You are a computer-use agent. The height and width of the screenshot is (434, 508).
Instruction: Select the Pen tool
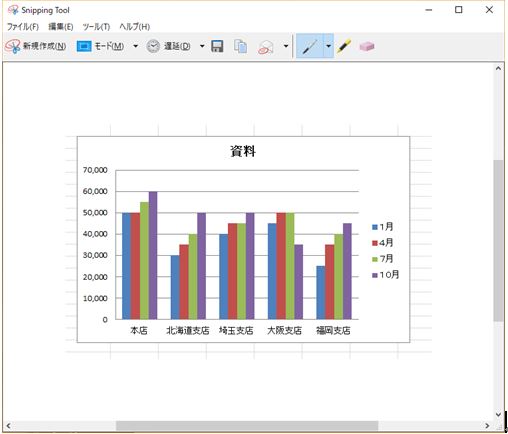point(310,46)
